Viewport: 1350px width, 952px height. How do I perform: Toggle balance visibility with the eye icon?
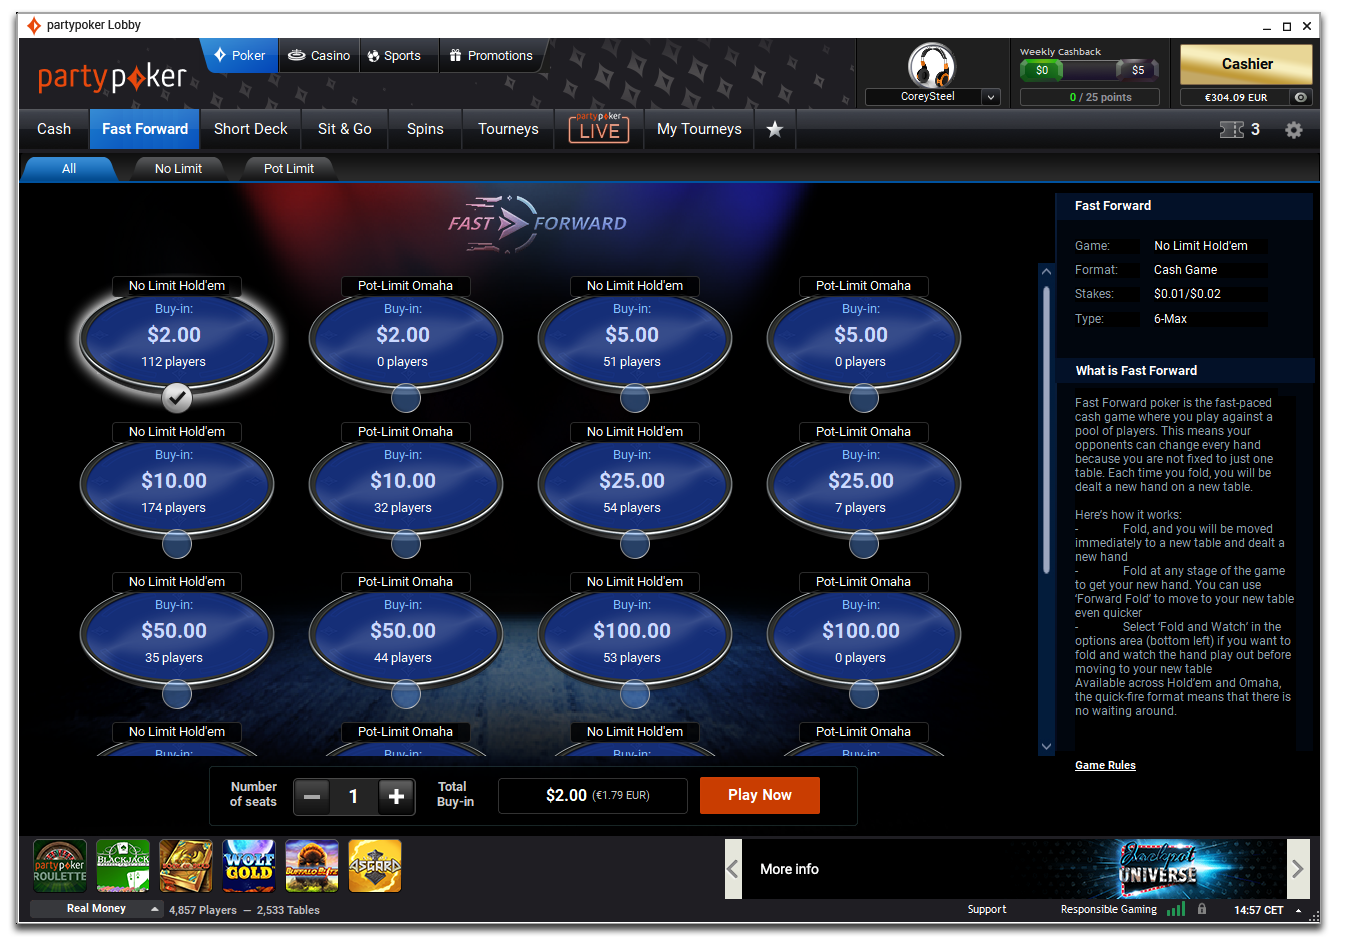point(1300,97)
